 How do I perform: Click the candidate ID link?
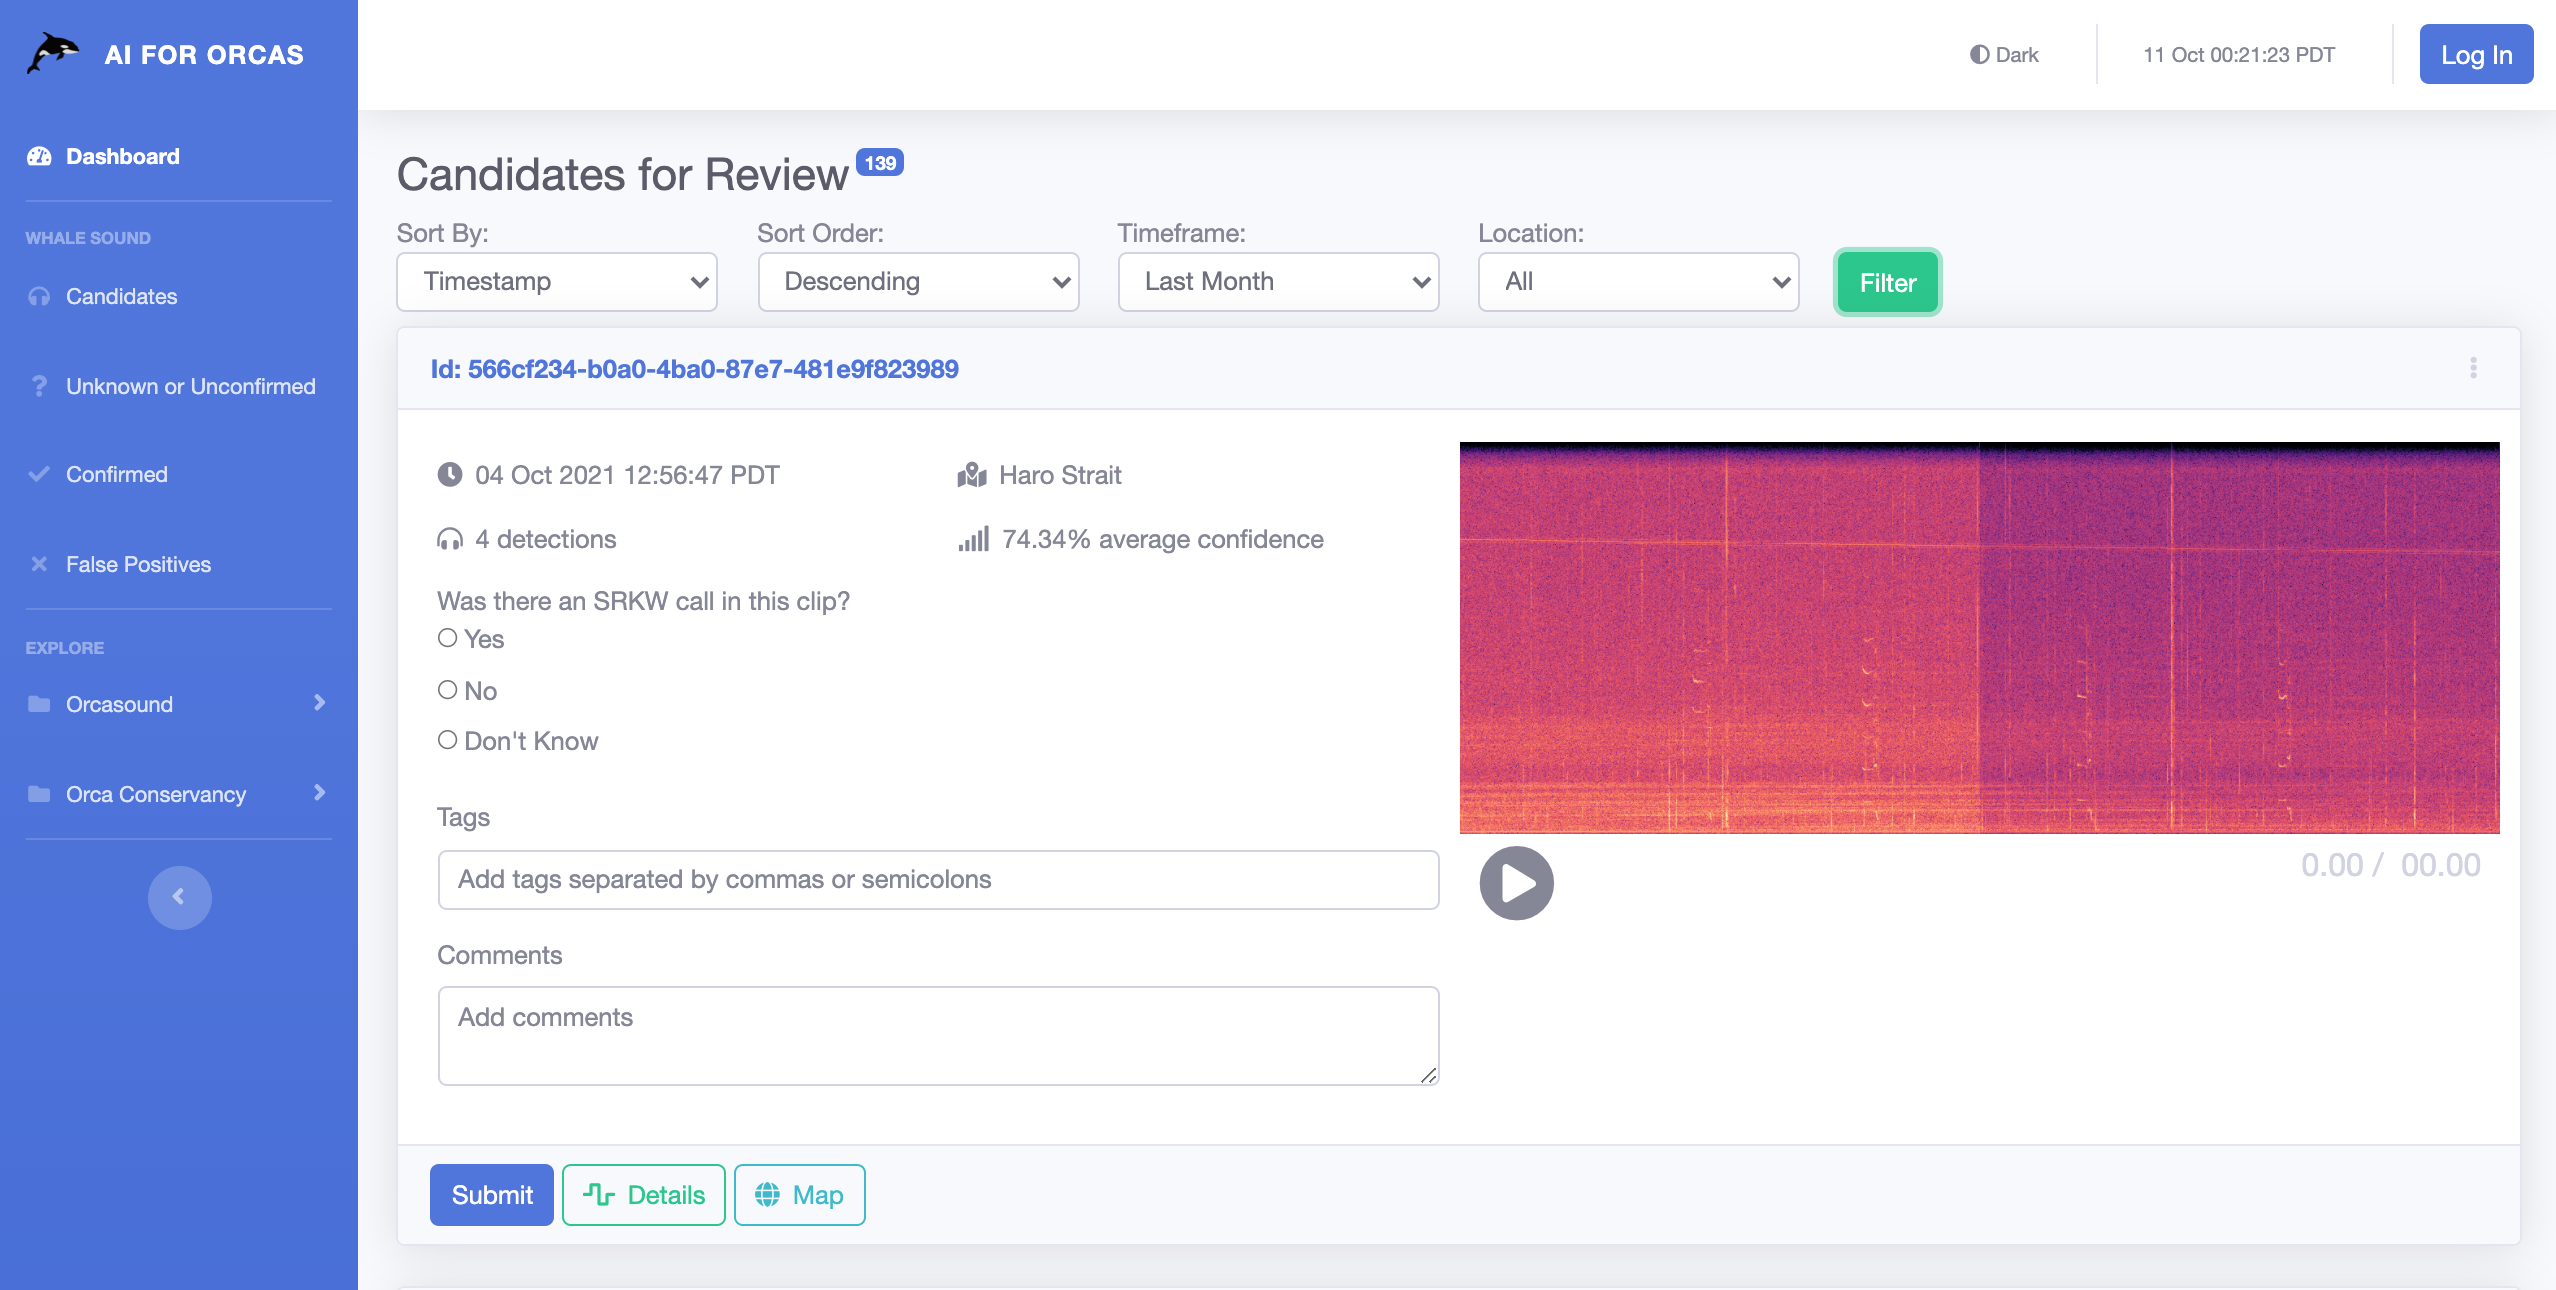(692, 367)
